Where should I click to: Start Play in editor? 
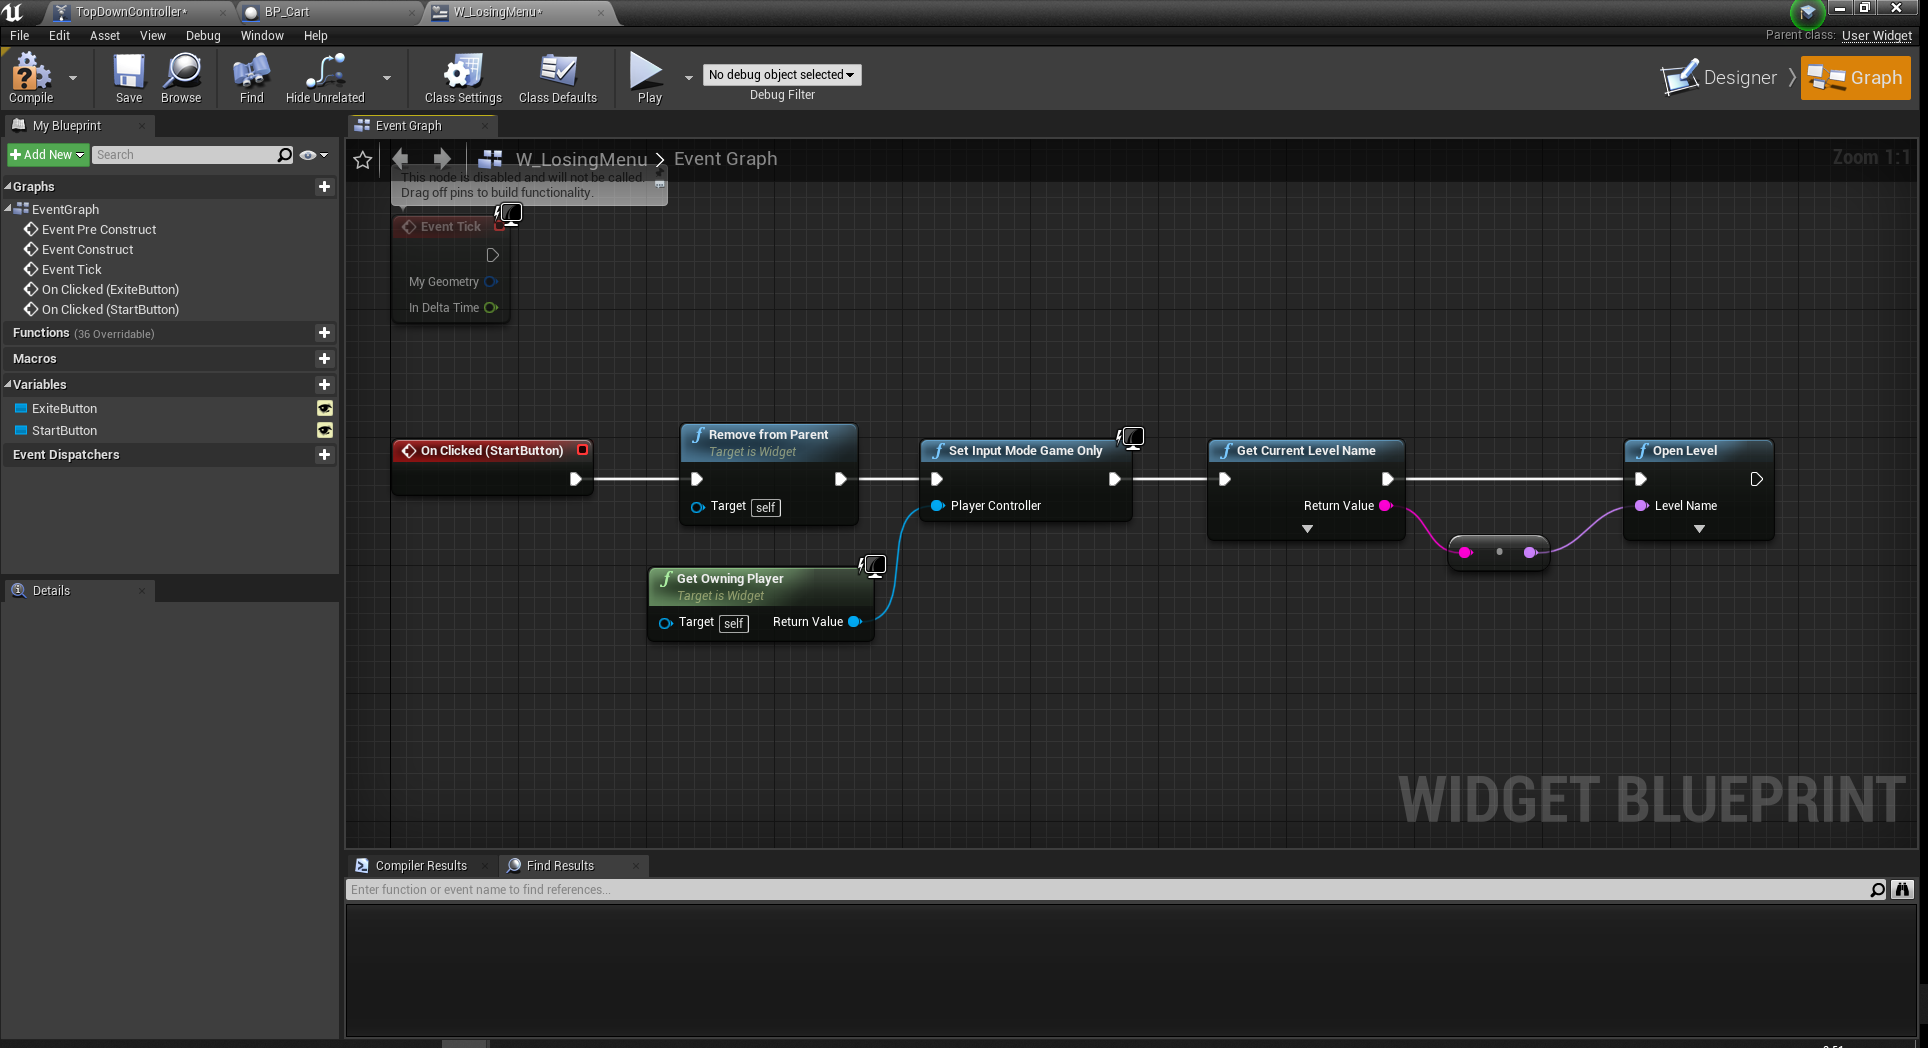[648, 78]
